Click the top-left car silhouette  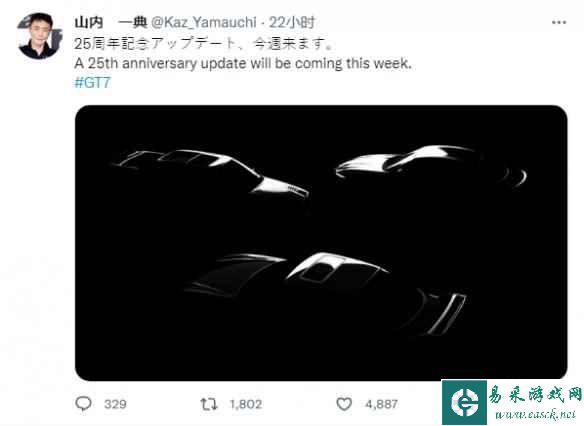(211, 173)
